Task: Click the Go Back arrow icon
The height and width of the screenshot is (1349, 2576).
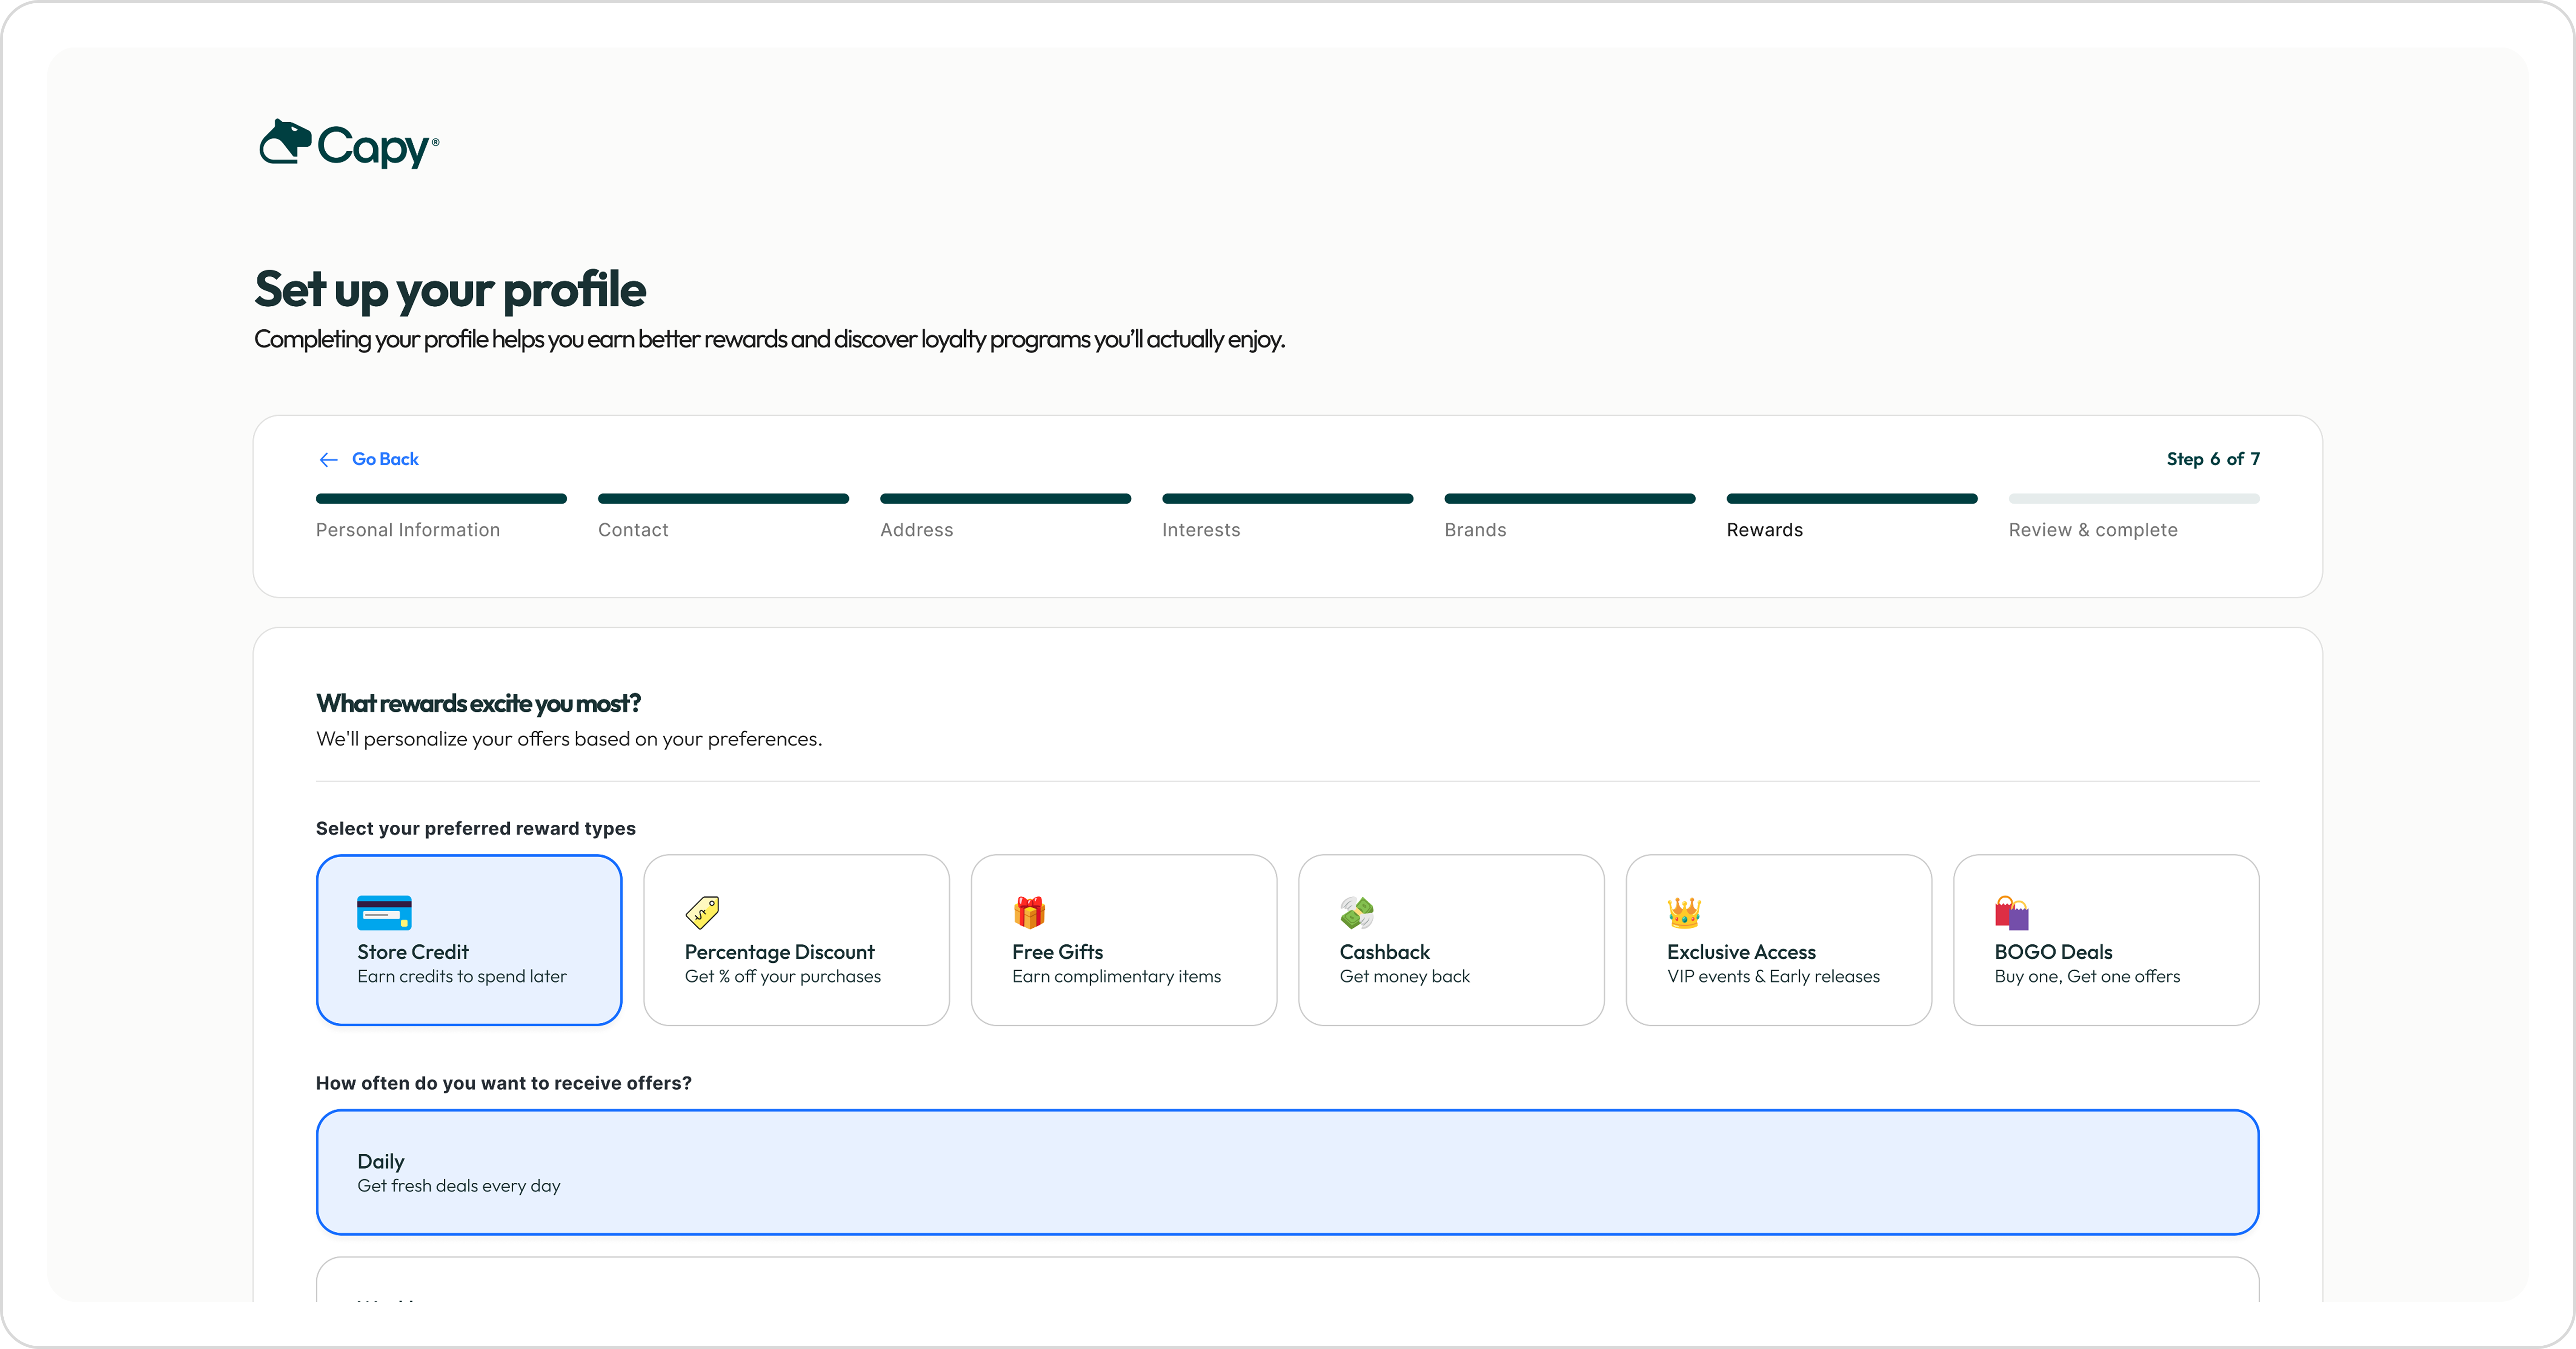Action: (x=328, y=459)
